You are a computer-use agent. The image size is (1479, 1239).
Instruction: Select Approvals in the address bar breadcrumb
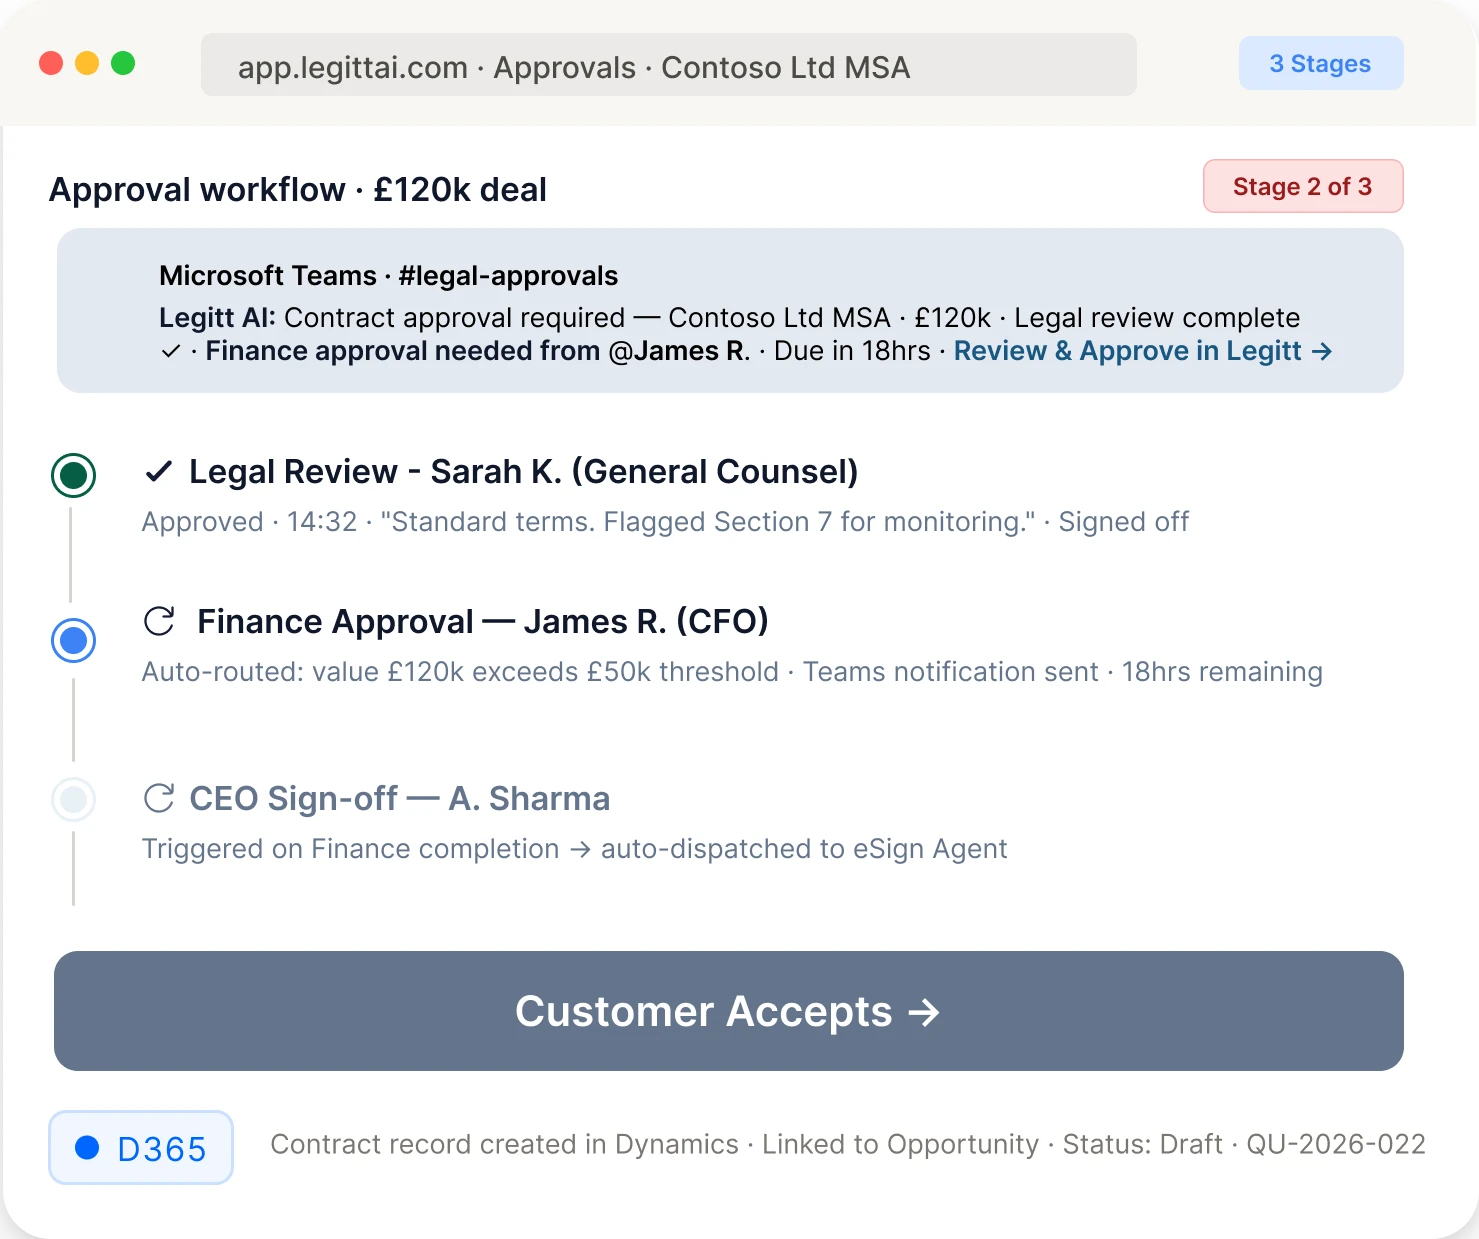[x=564, y=67]
